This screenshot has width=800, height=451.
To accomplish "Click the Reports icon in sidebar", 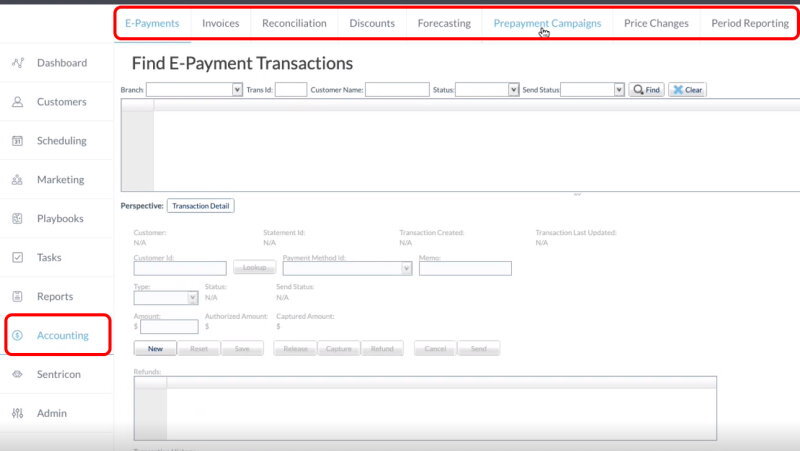I will click(x=18, y=297).
